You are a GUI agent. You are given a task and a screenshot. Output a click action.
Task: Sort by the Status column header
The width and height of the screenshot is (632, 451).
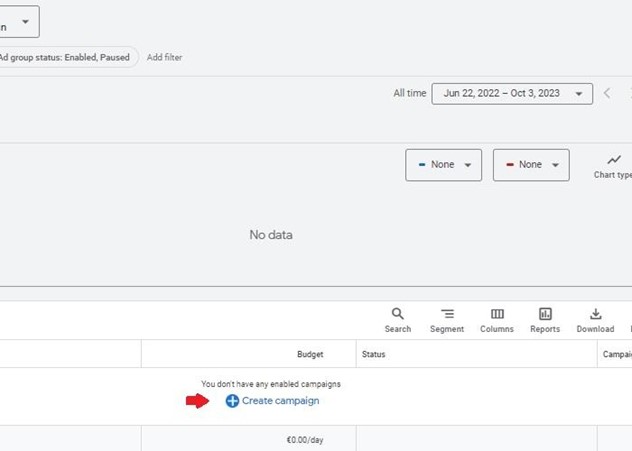374,354
